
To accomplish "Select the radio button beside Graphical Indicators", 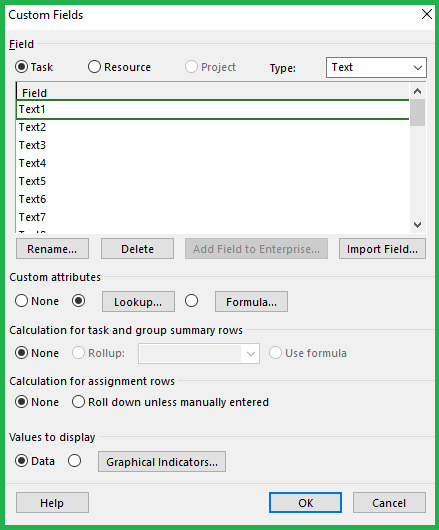I will pos(74,461).
